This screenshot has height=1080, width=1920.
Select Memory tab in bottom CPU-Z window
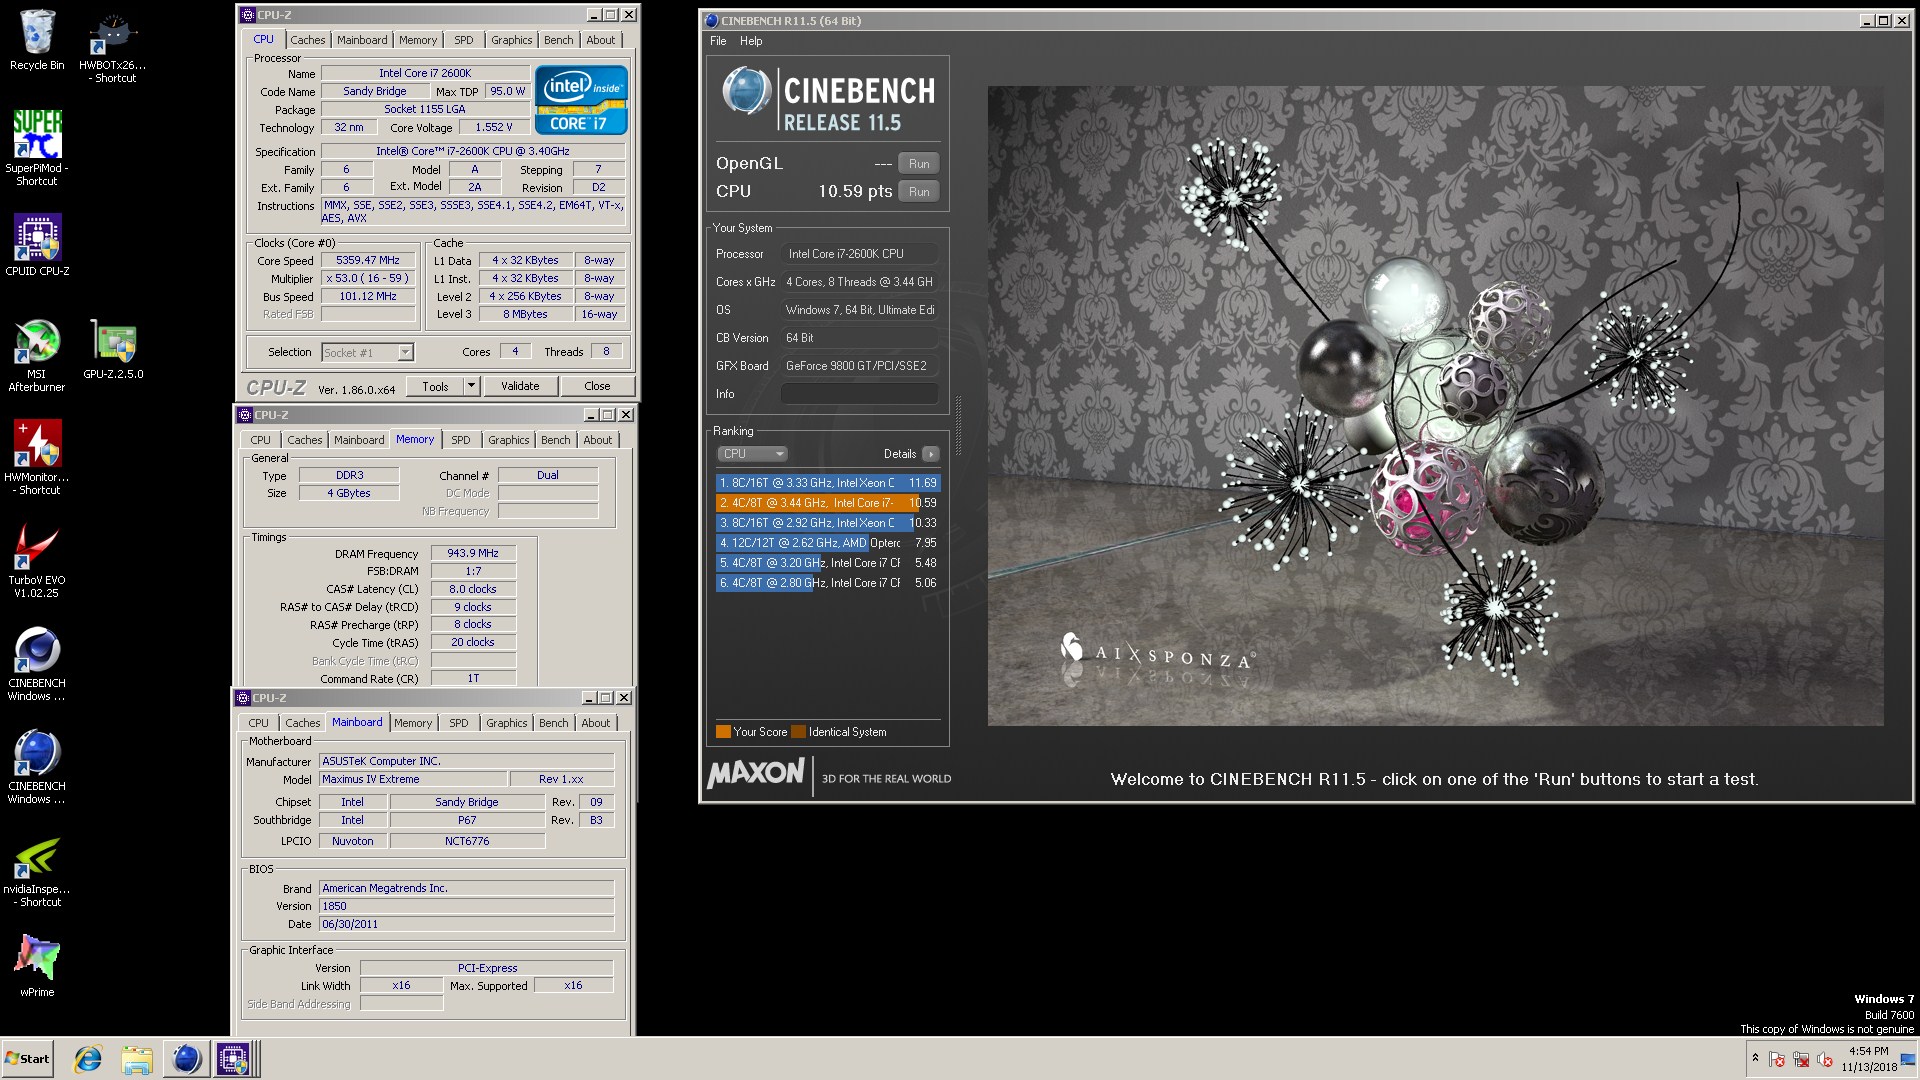(x=413, y=723)
